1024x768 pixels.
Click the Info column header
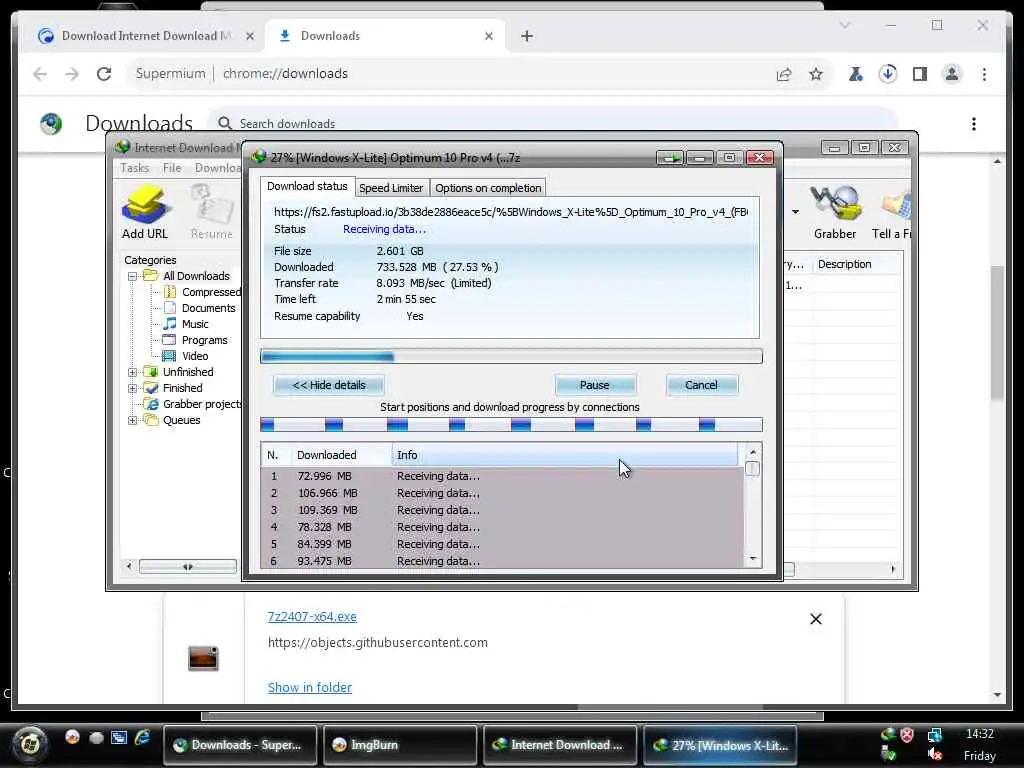pyautogui.click(x=565, y=455)
